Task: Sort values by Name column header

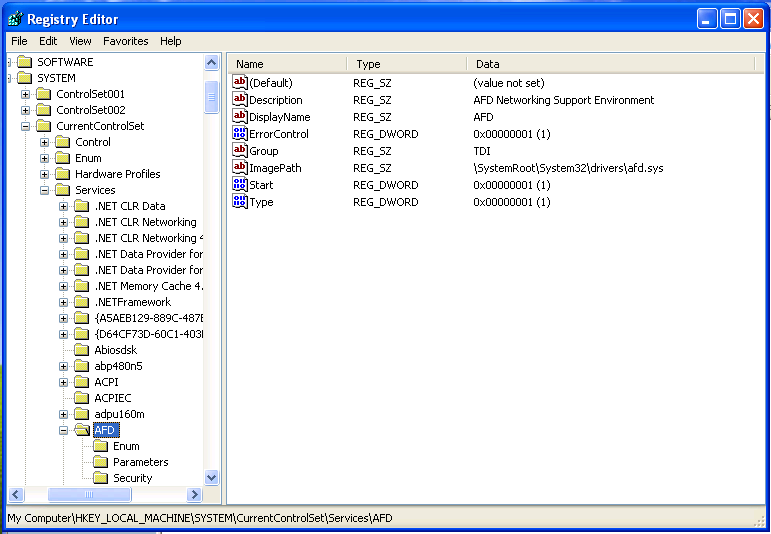Action: pyautogui.click(x=288, y=64)
